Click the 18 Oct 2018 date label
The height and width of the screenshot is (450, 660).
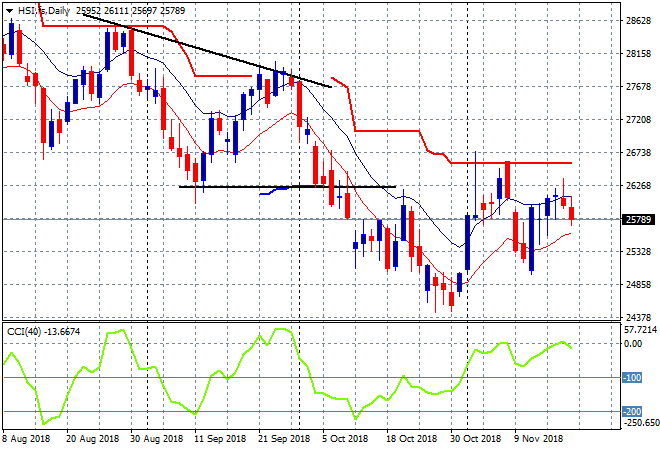click(x=412, y=439)
